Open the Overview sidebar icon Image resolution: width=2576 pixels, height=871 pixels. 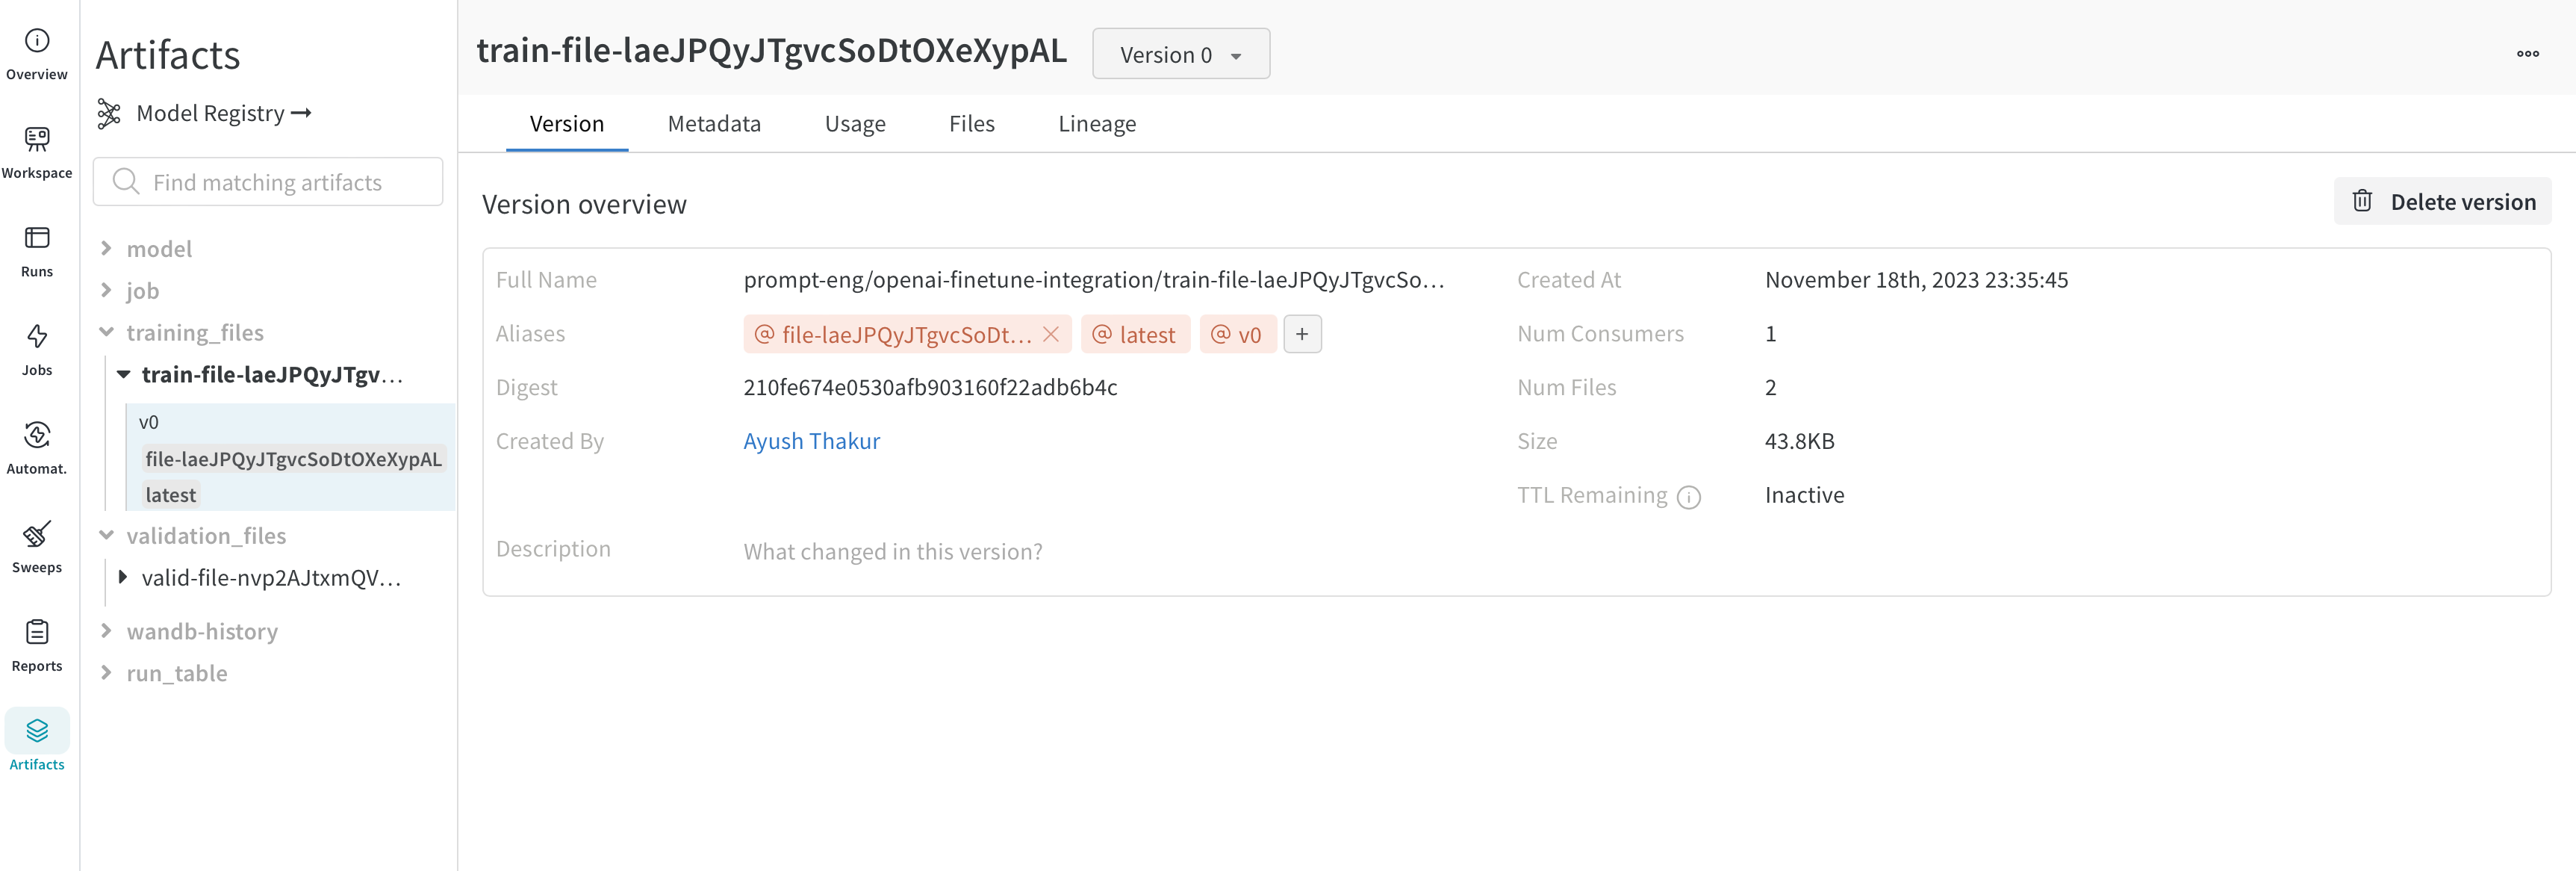click(37, 41)
